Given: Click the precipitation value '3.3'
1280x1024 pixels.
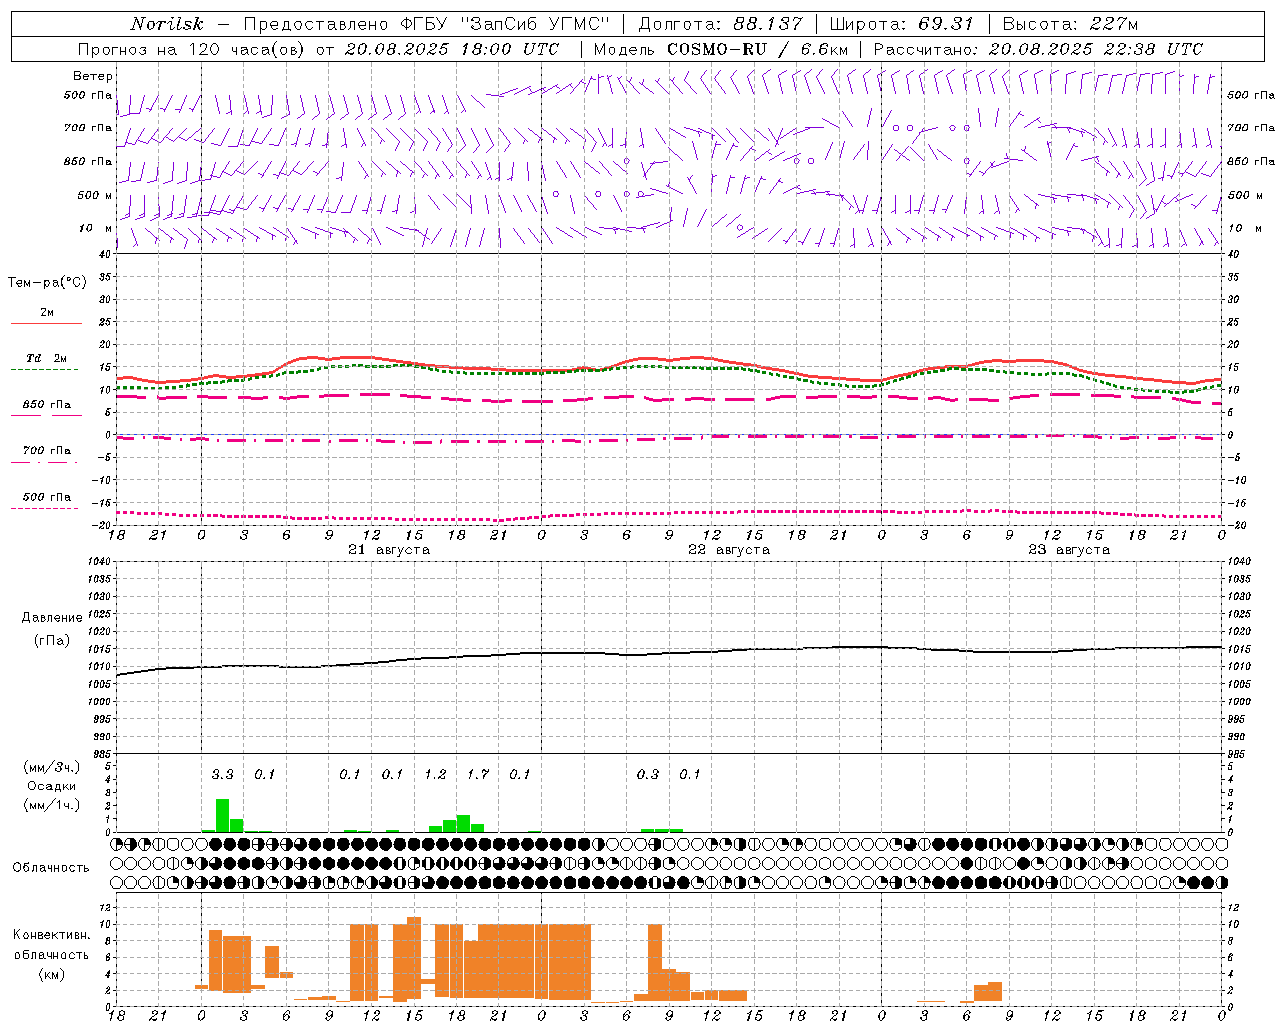Looking at the screenshot, I should point(222,774).
